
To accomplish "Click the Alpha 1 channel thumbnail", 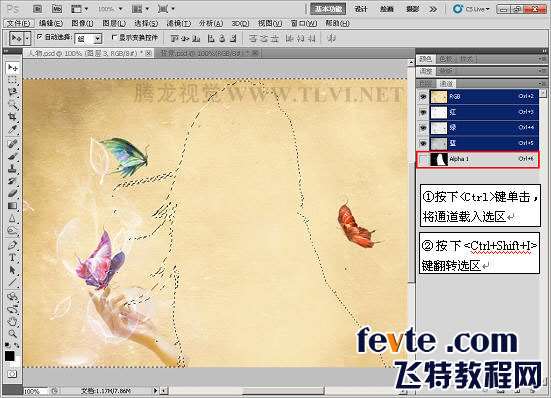I will click(439, 159).
